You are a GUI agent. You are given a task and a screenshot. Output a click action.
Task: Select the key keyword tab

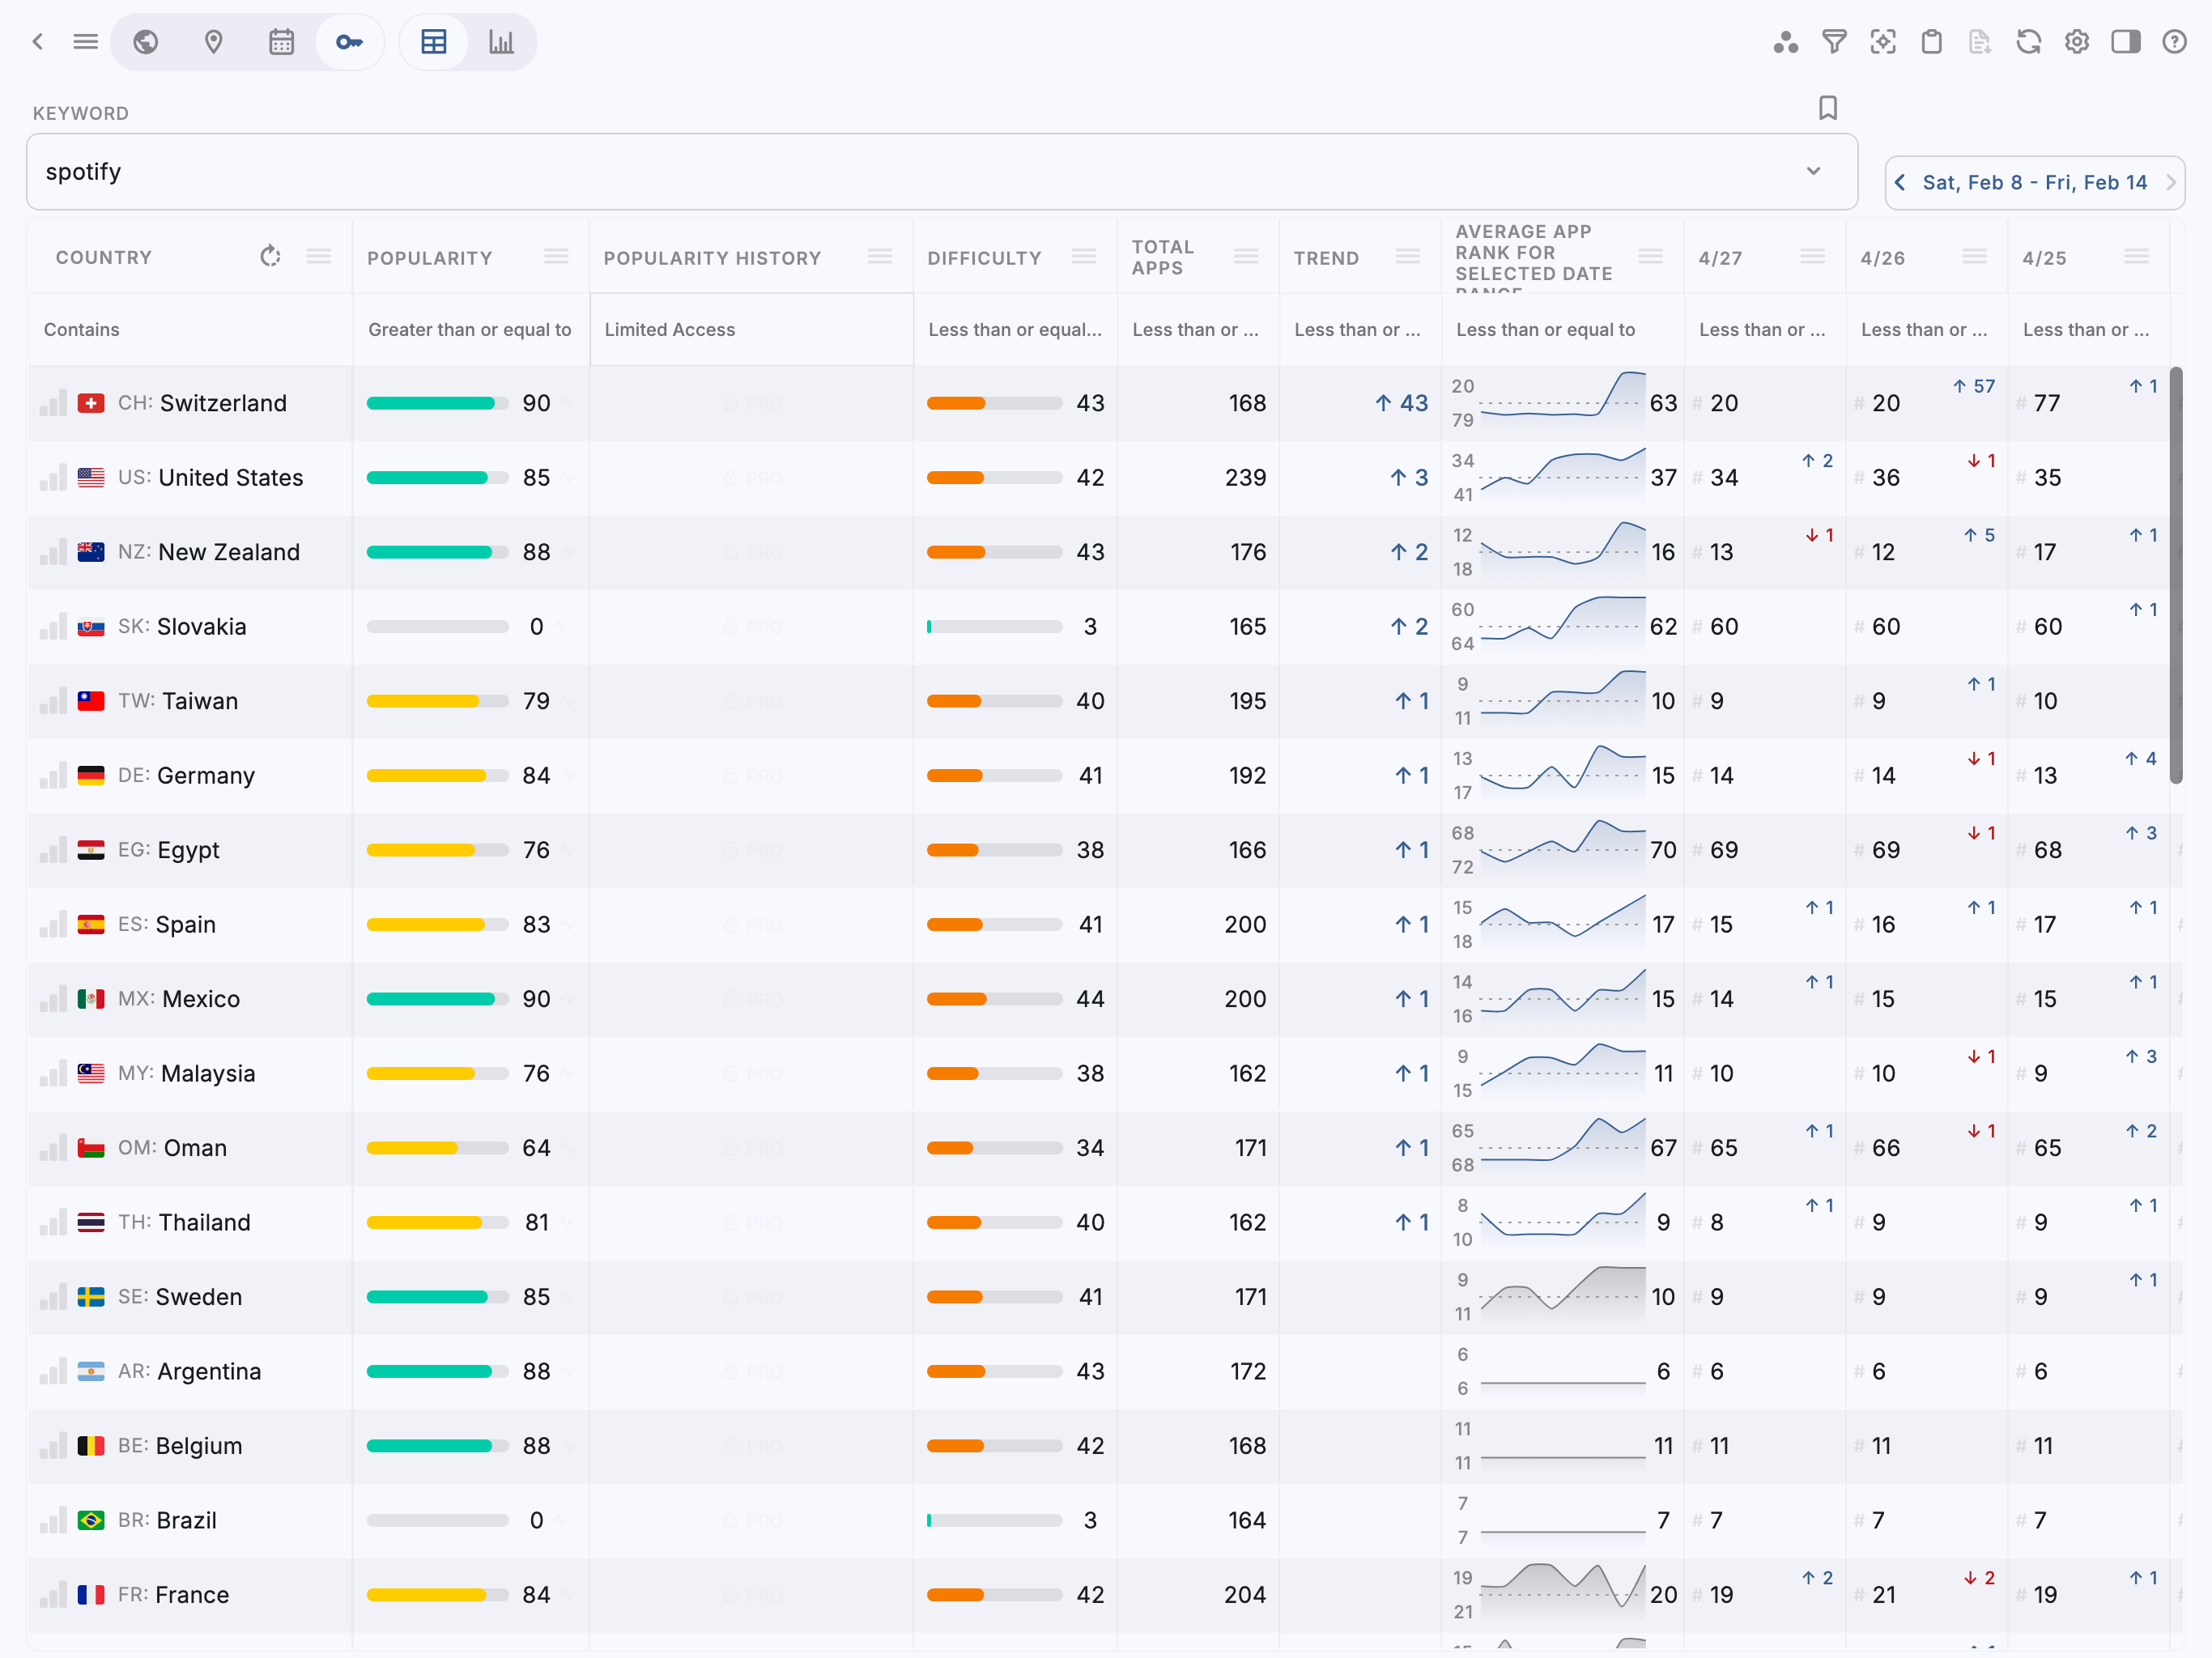coord(349,42)
